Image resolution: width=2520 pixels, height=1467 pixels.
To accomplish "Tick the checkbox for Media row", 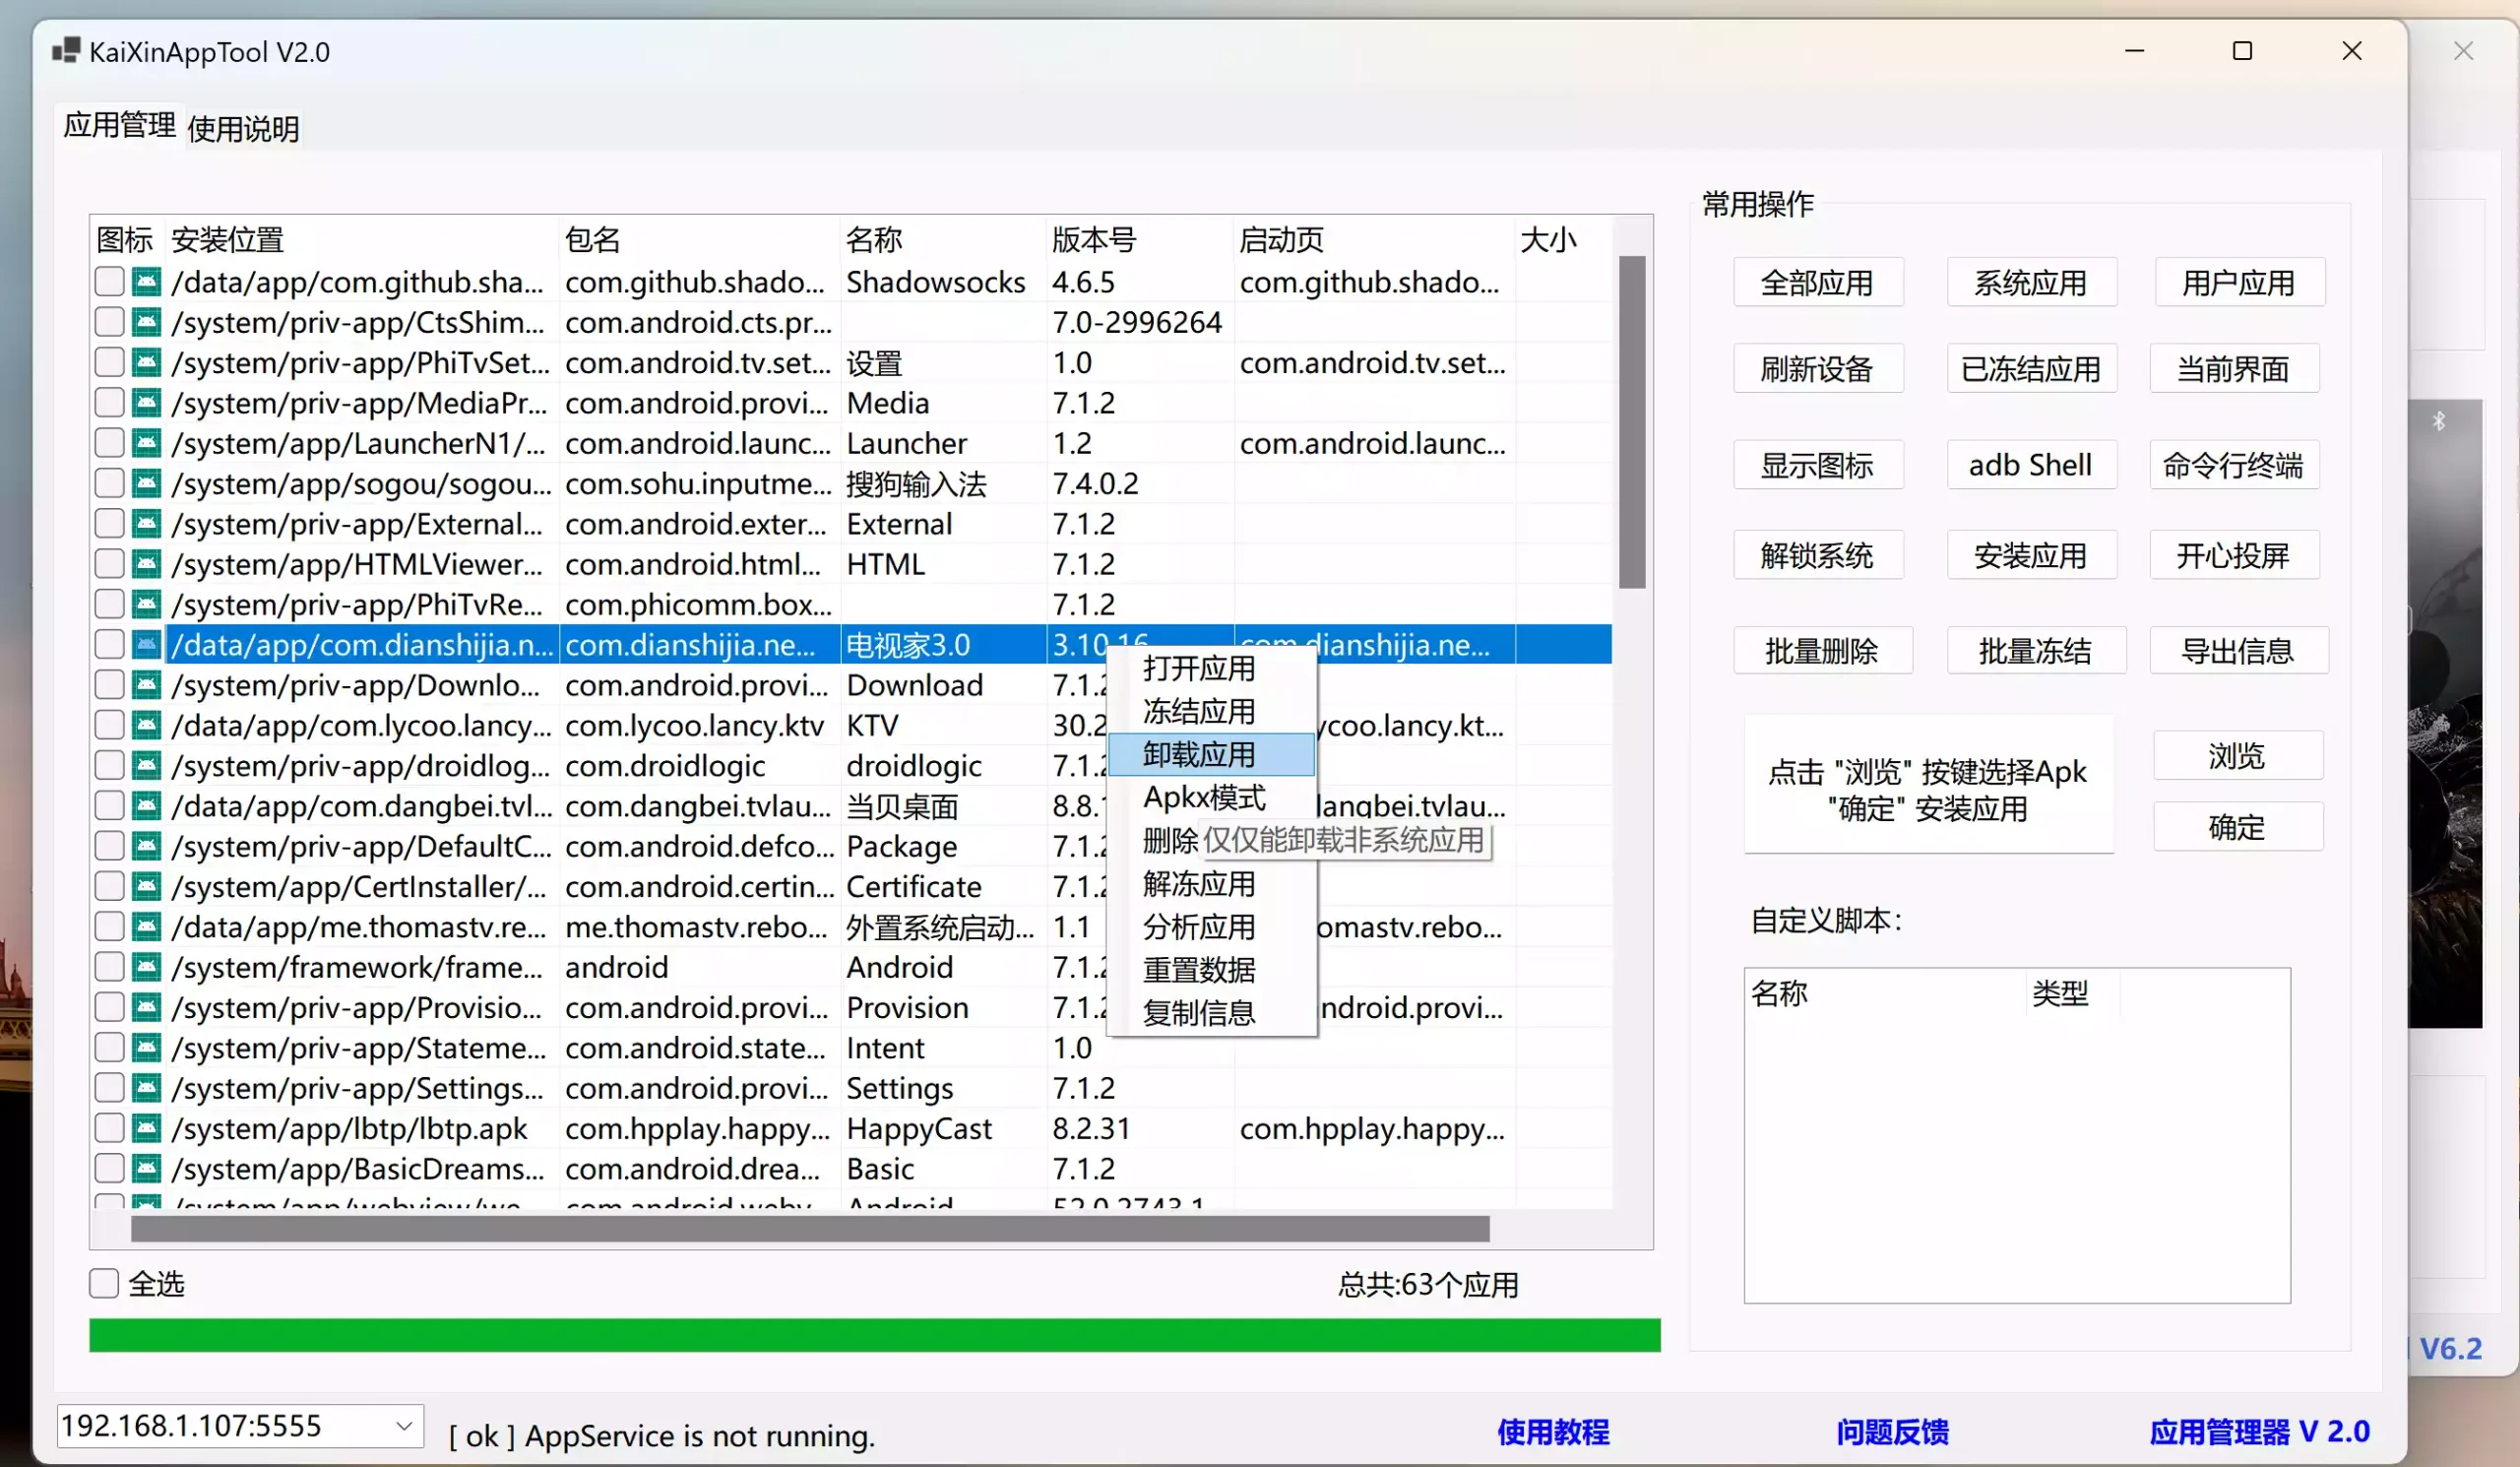I will click(109, 403).
